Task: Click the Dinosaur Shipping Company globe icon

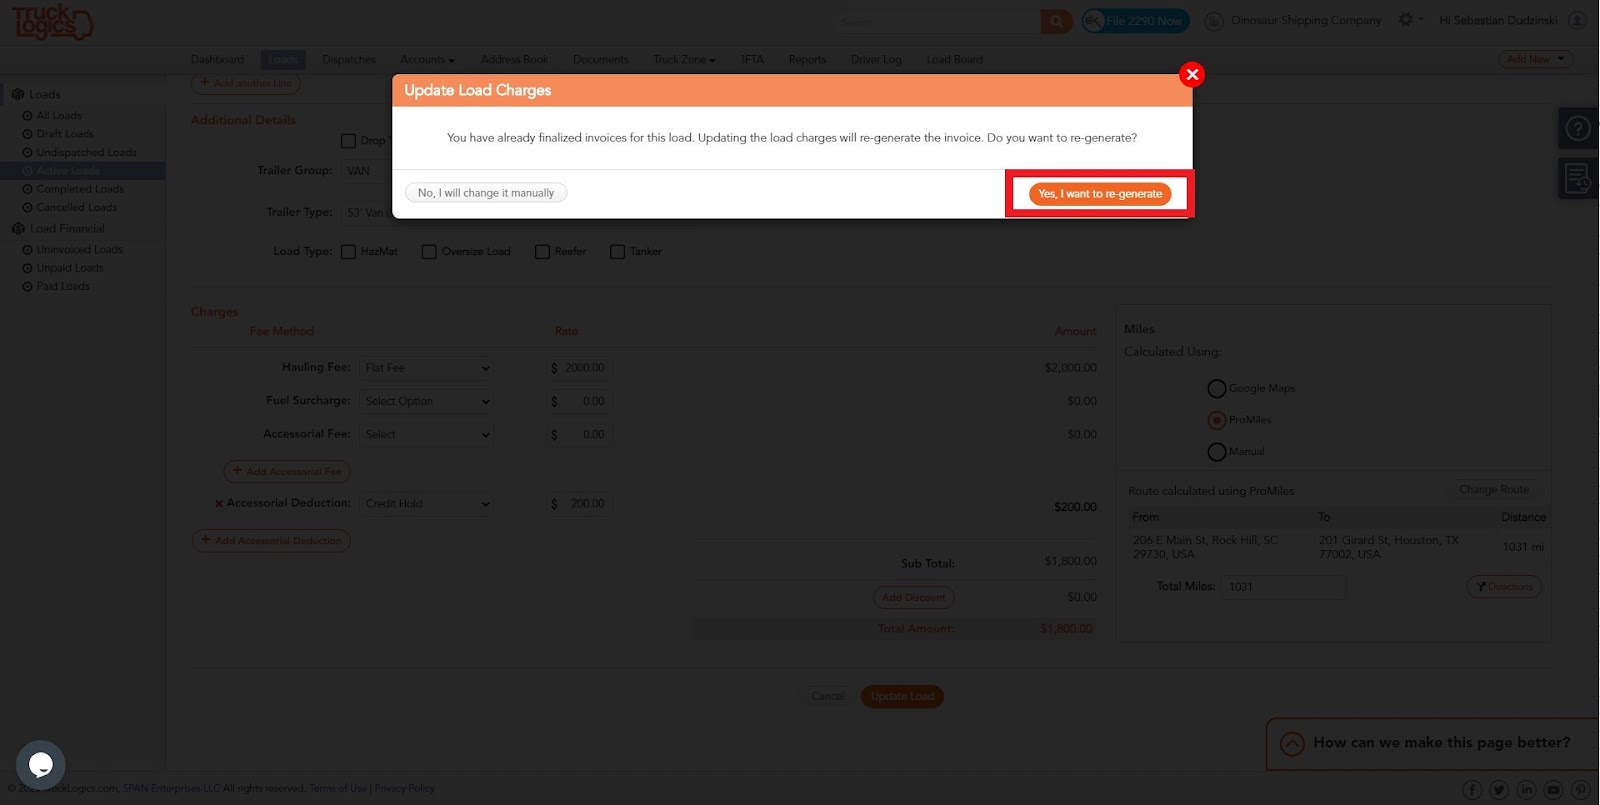Action: [x=1213, y=21]
